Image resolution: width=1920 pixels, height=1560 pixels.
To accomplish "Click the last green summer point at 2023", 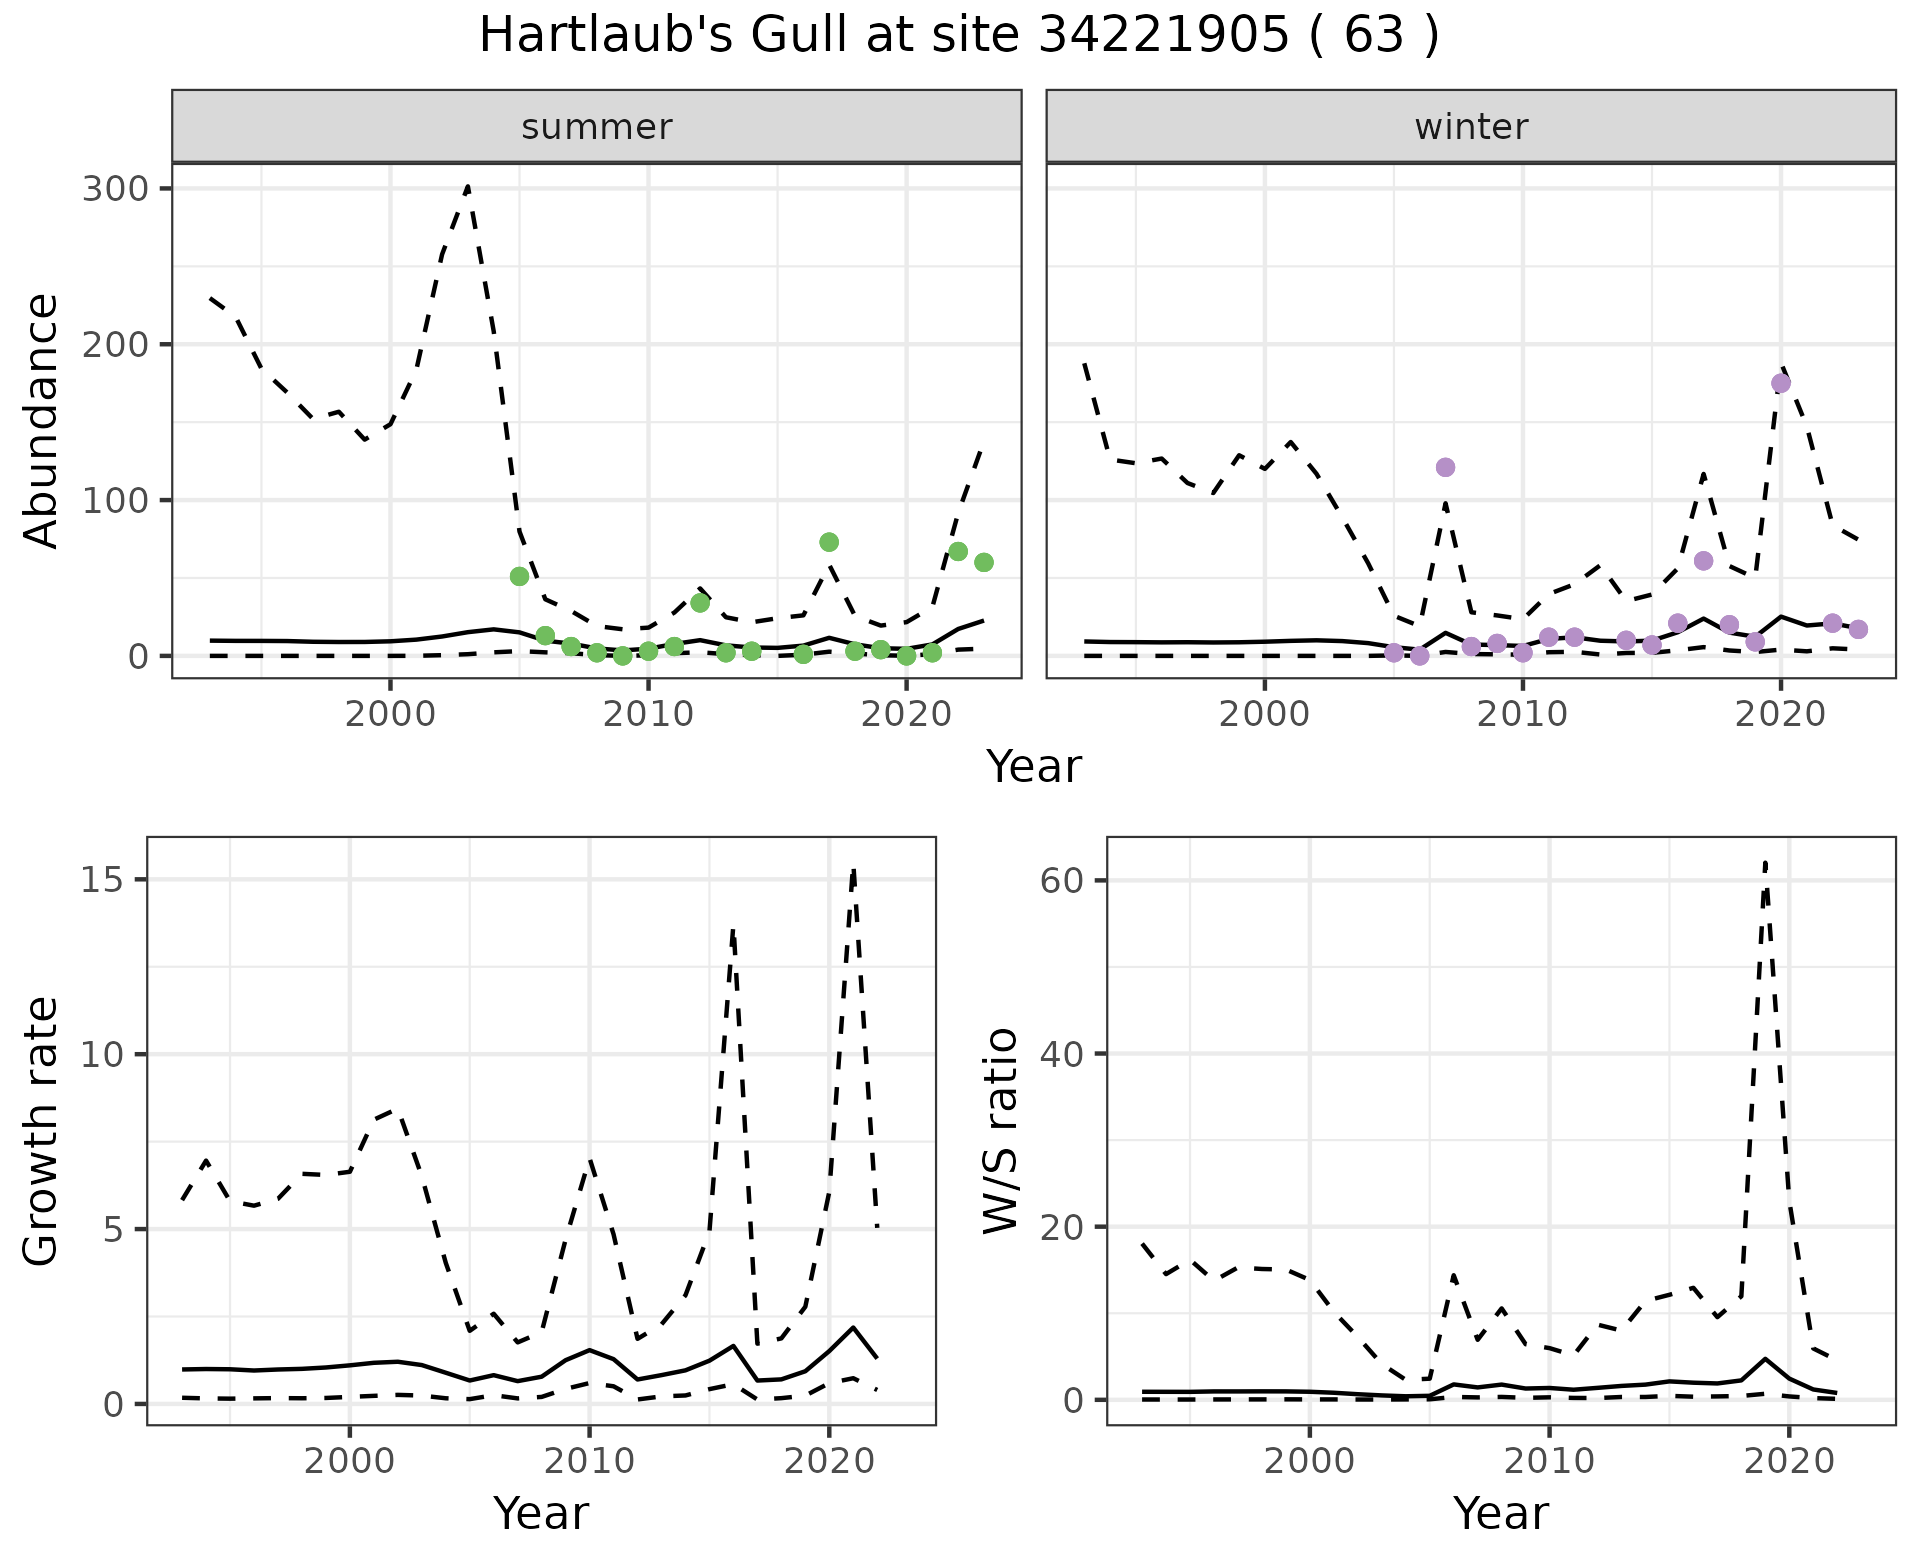I will 984,562.
